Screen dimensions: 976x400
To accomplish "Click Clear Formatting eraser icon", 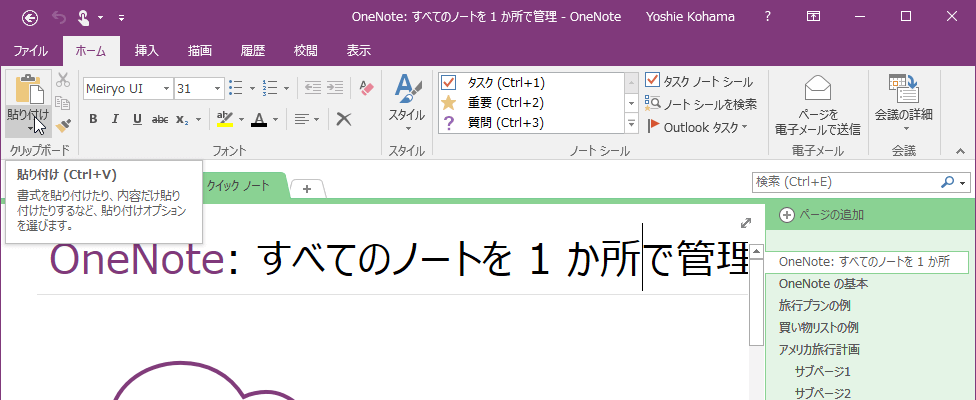I will pos(367,88).
